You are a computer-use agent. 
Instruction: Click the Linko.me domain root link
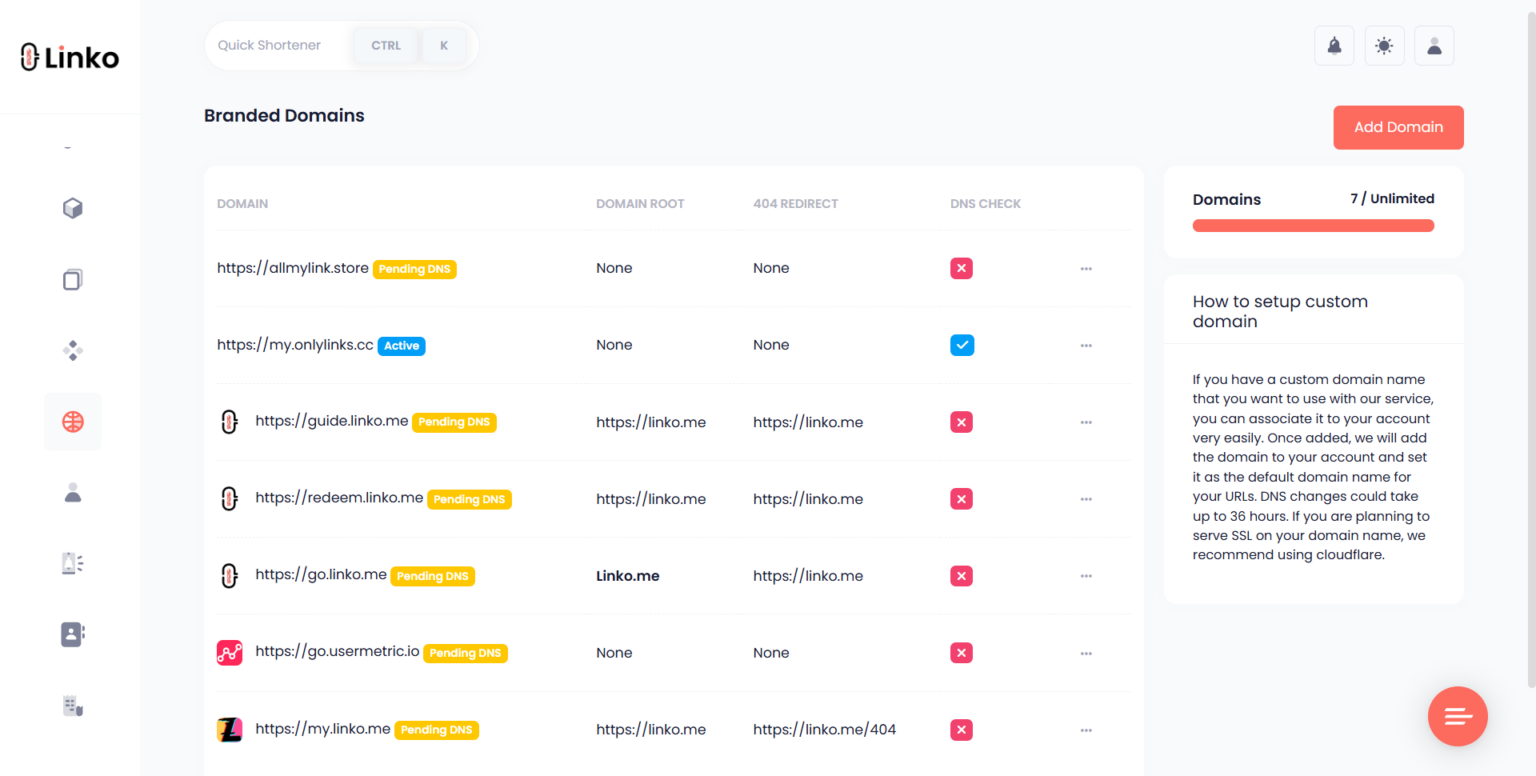pyautogui.click(x=628, y=576)
